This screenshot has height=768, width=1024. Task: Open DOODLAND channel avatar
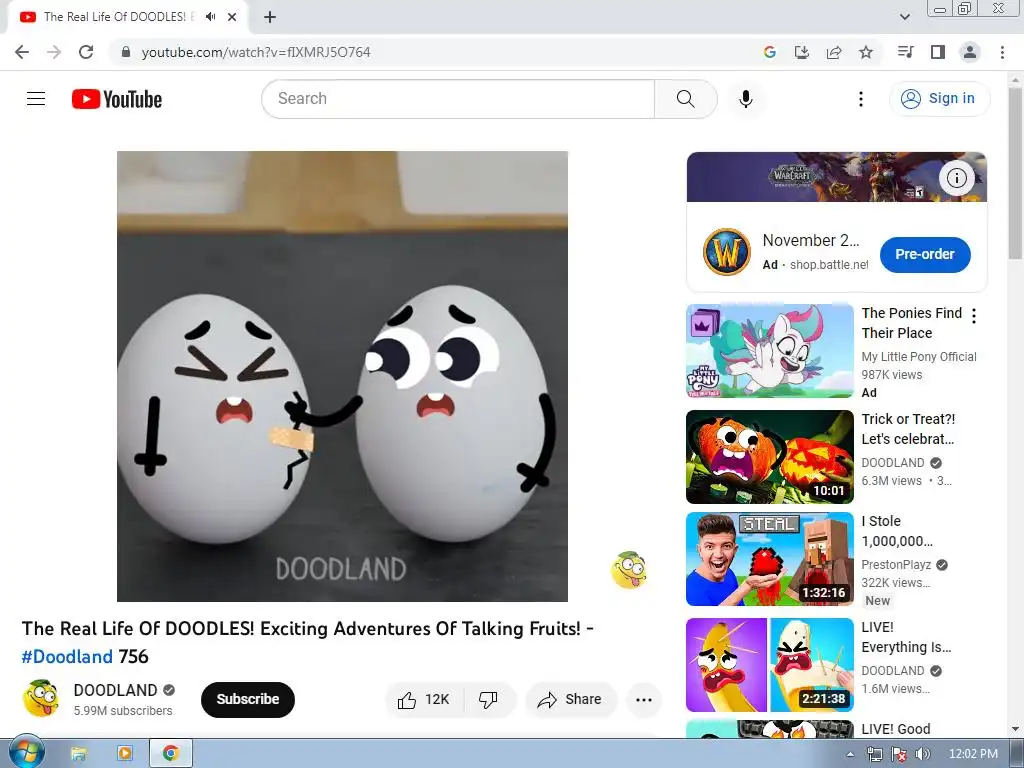tap(41, 699)
